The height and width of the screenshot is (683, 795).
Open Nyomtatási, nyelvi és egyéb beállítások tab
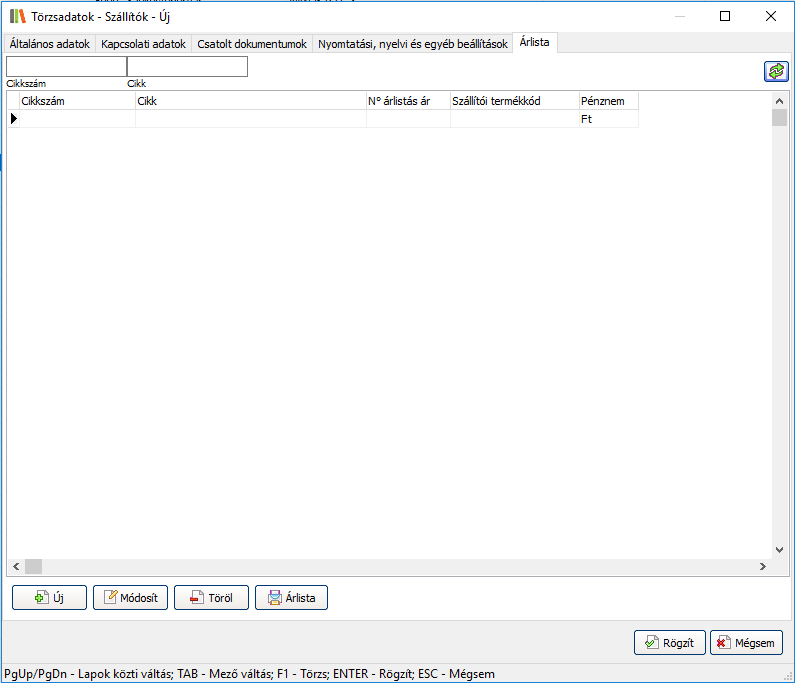point(412,44)
